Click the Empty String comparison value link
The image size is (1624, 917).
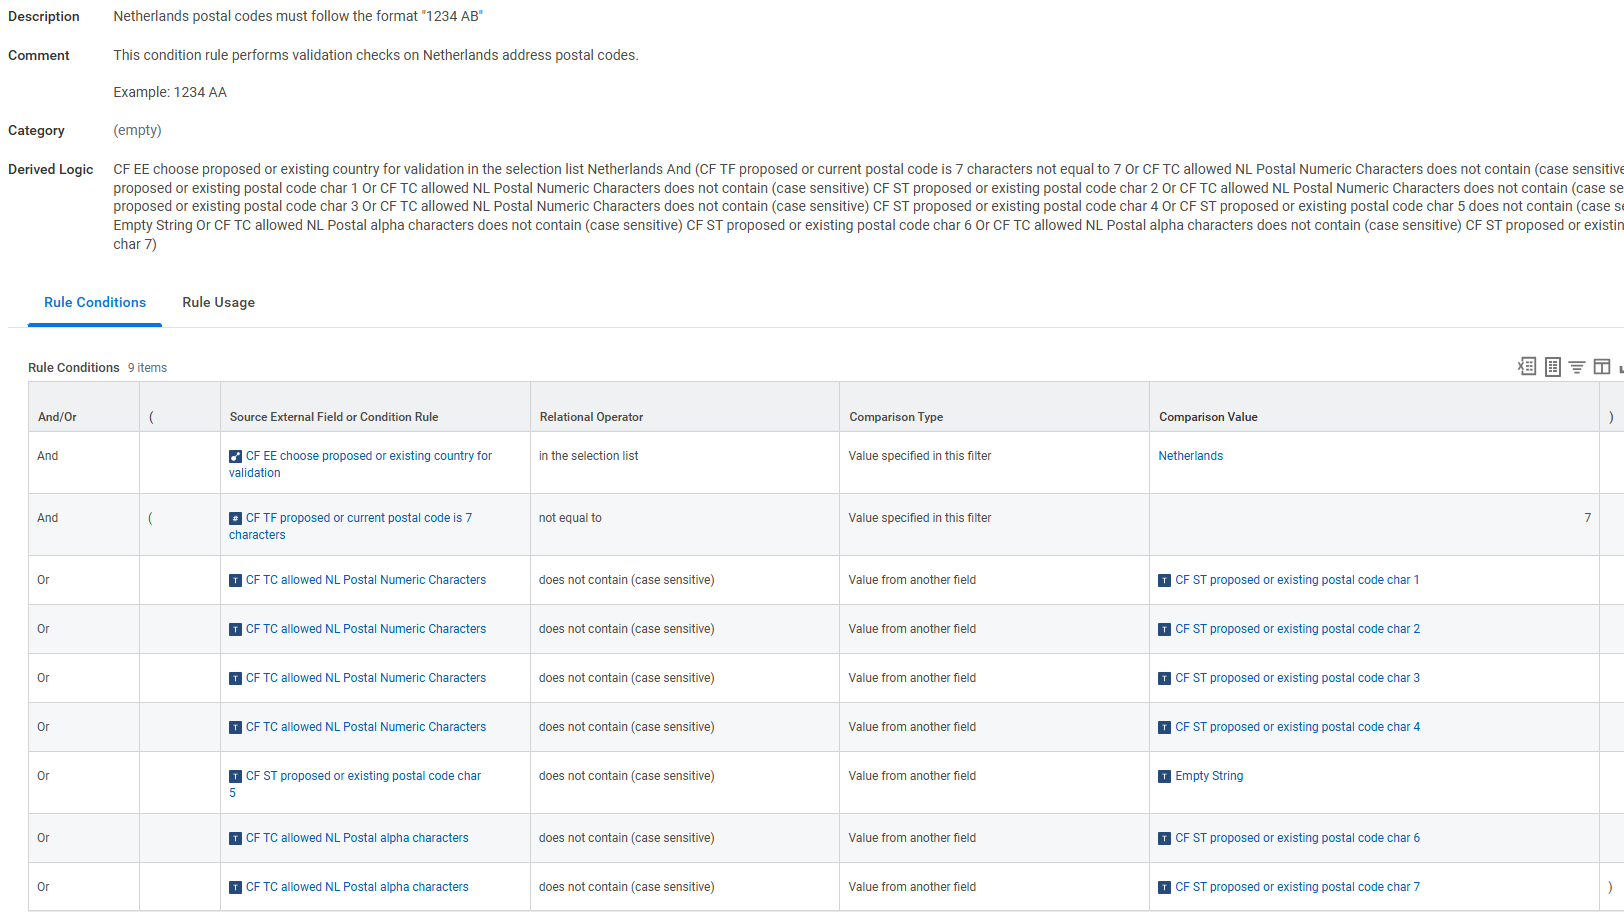tap(1211, 775)
